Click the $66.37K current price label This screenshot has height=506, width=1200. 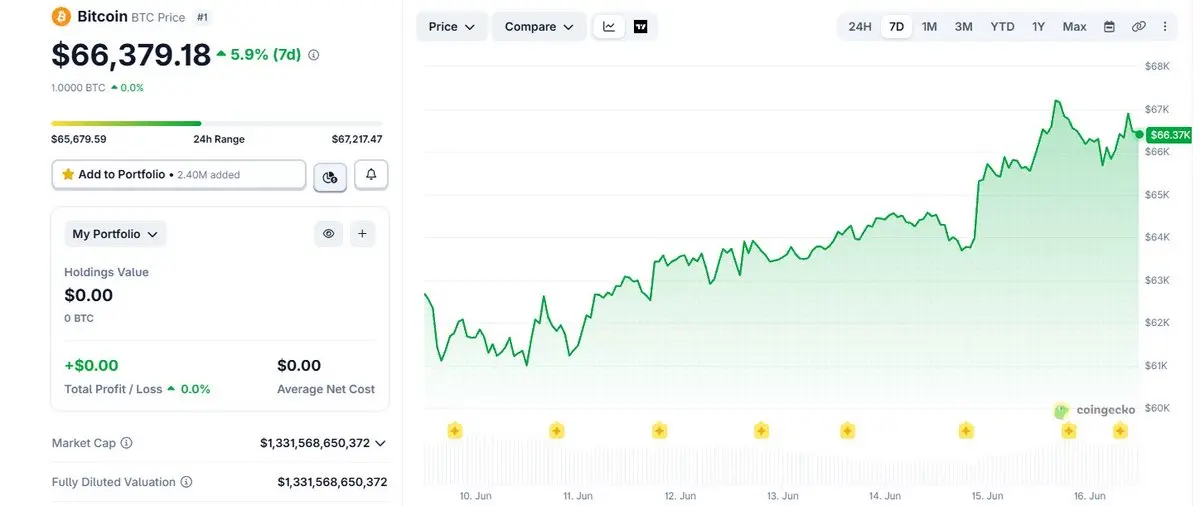(1169, 134)
